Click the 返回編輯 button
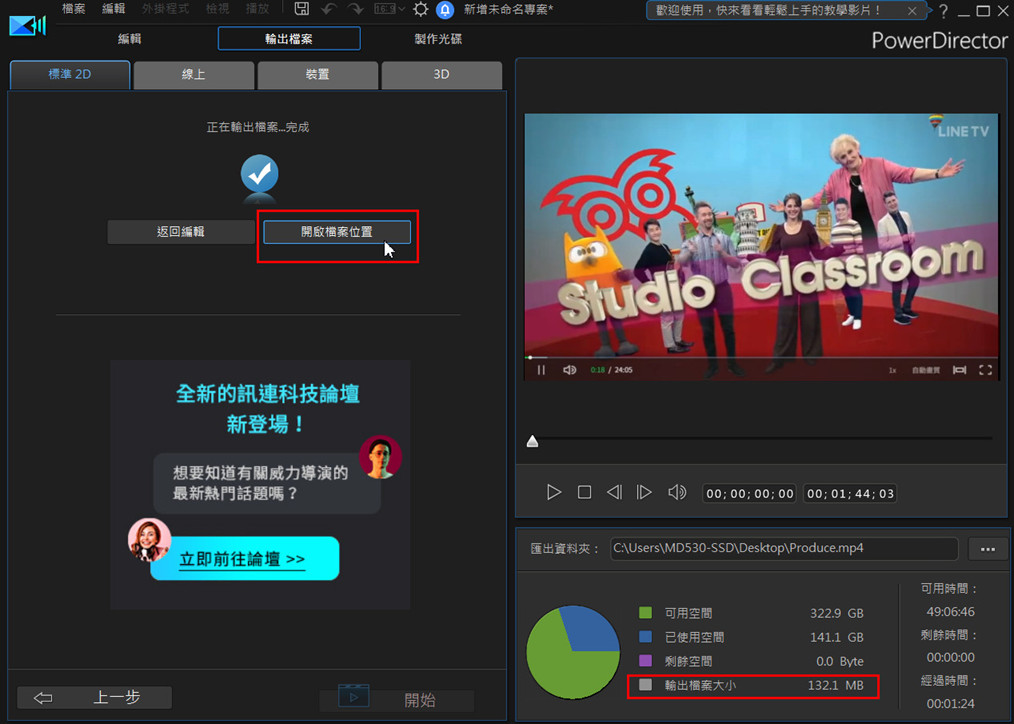 click(x=181, y=232)
